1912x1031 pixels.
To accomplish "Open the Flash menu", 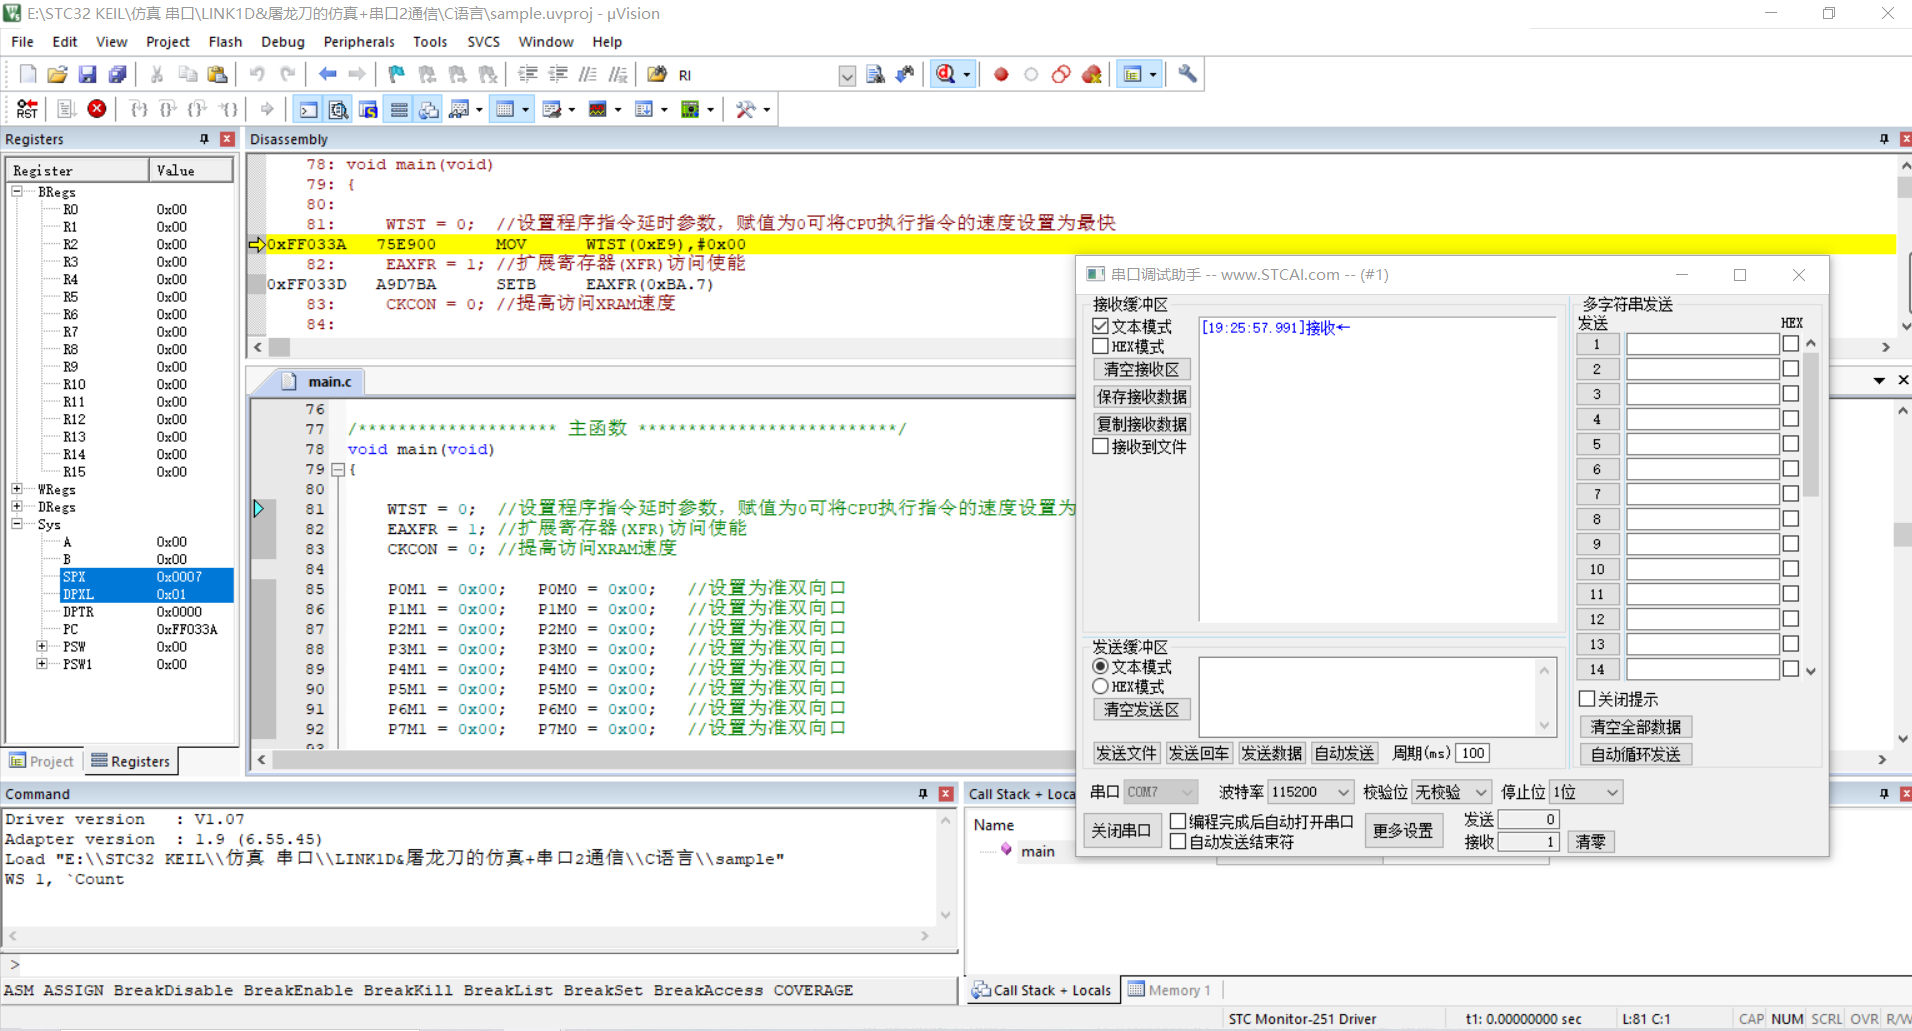I will coord(225,41).
